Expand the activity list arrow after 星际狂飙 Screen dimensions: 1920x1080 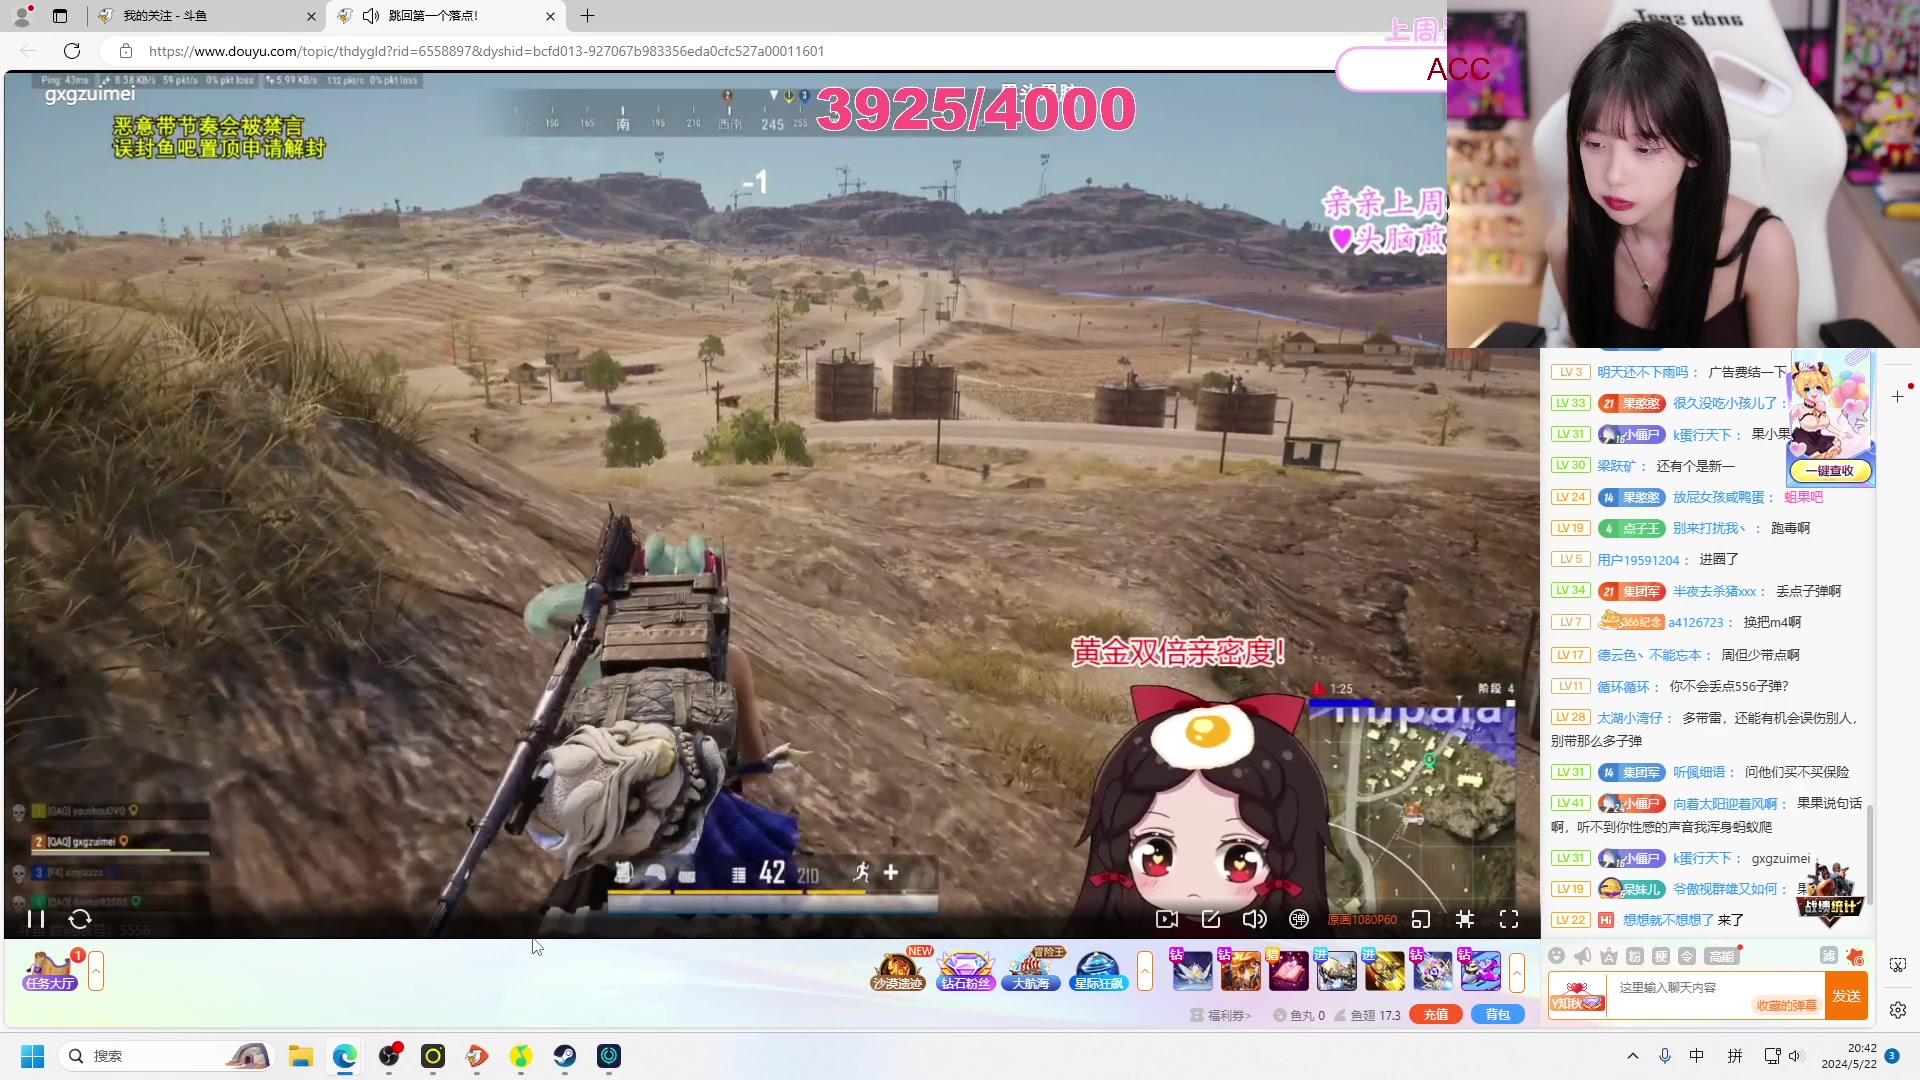[1145, 971]
